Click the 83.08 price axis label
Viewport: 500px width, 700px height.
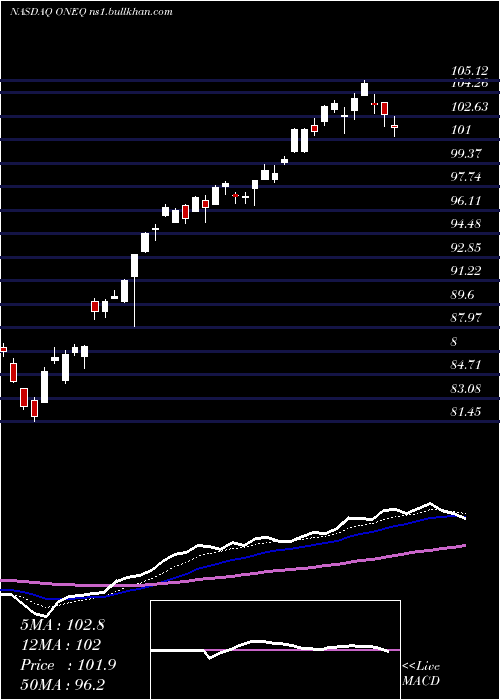click(x=466, y=388)
